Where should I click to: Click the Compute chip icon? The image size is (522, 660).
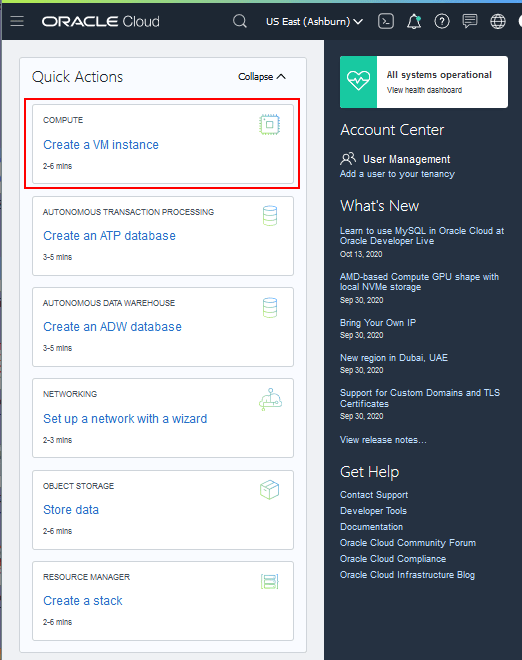269,125
